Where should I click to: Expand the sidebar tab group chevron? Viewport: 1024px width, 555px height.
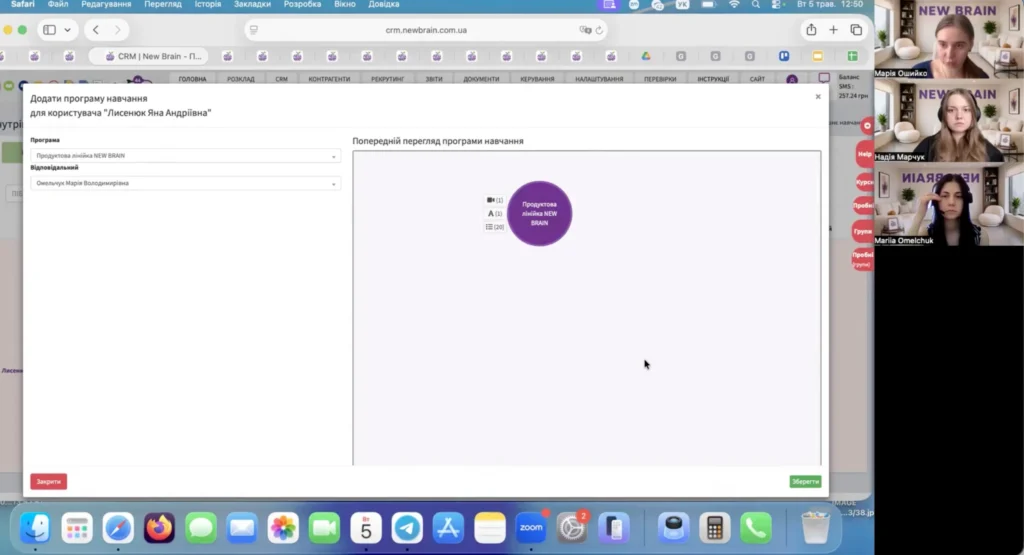click(67, 30)
